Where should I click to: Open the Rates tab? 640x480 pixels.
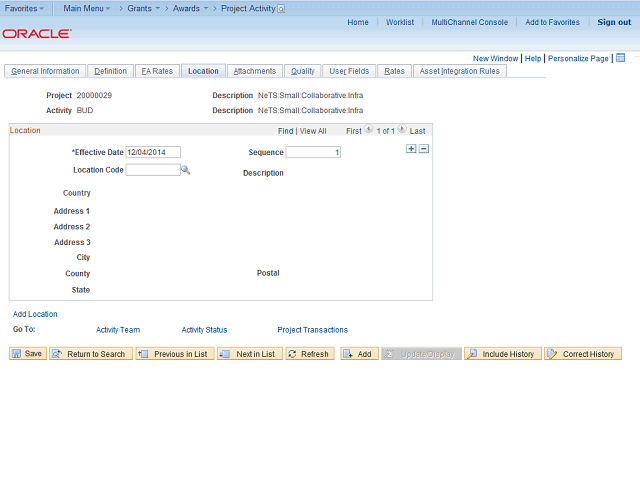(x=394, y=71)
